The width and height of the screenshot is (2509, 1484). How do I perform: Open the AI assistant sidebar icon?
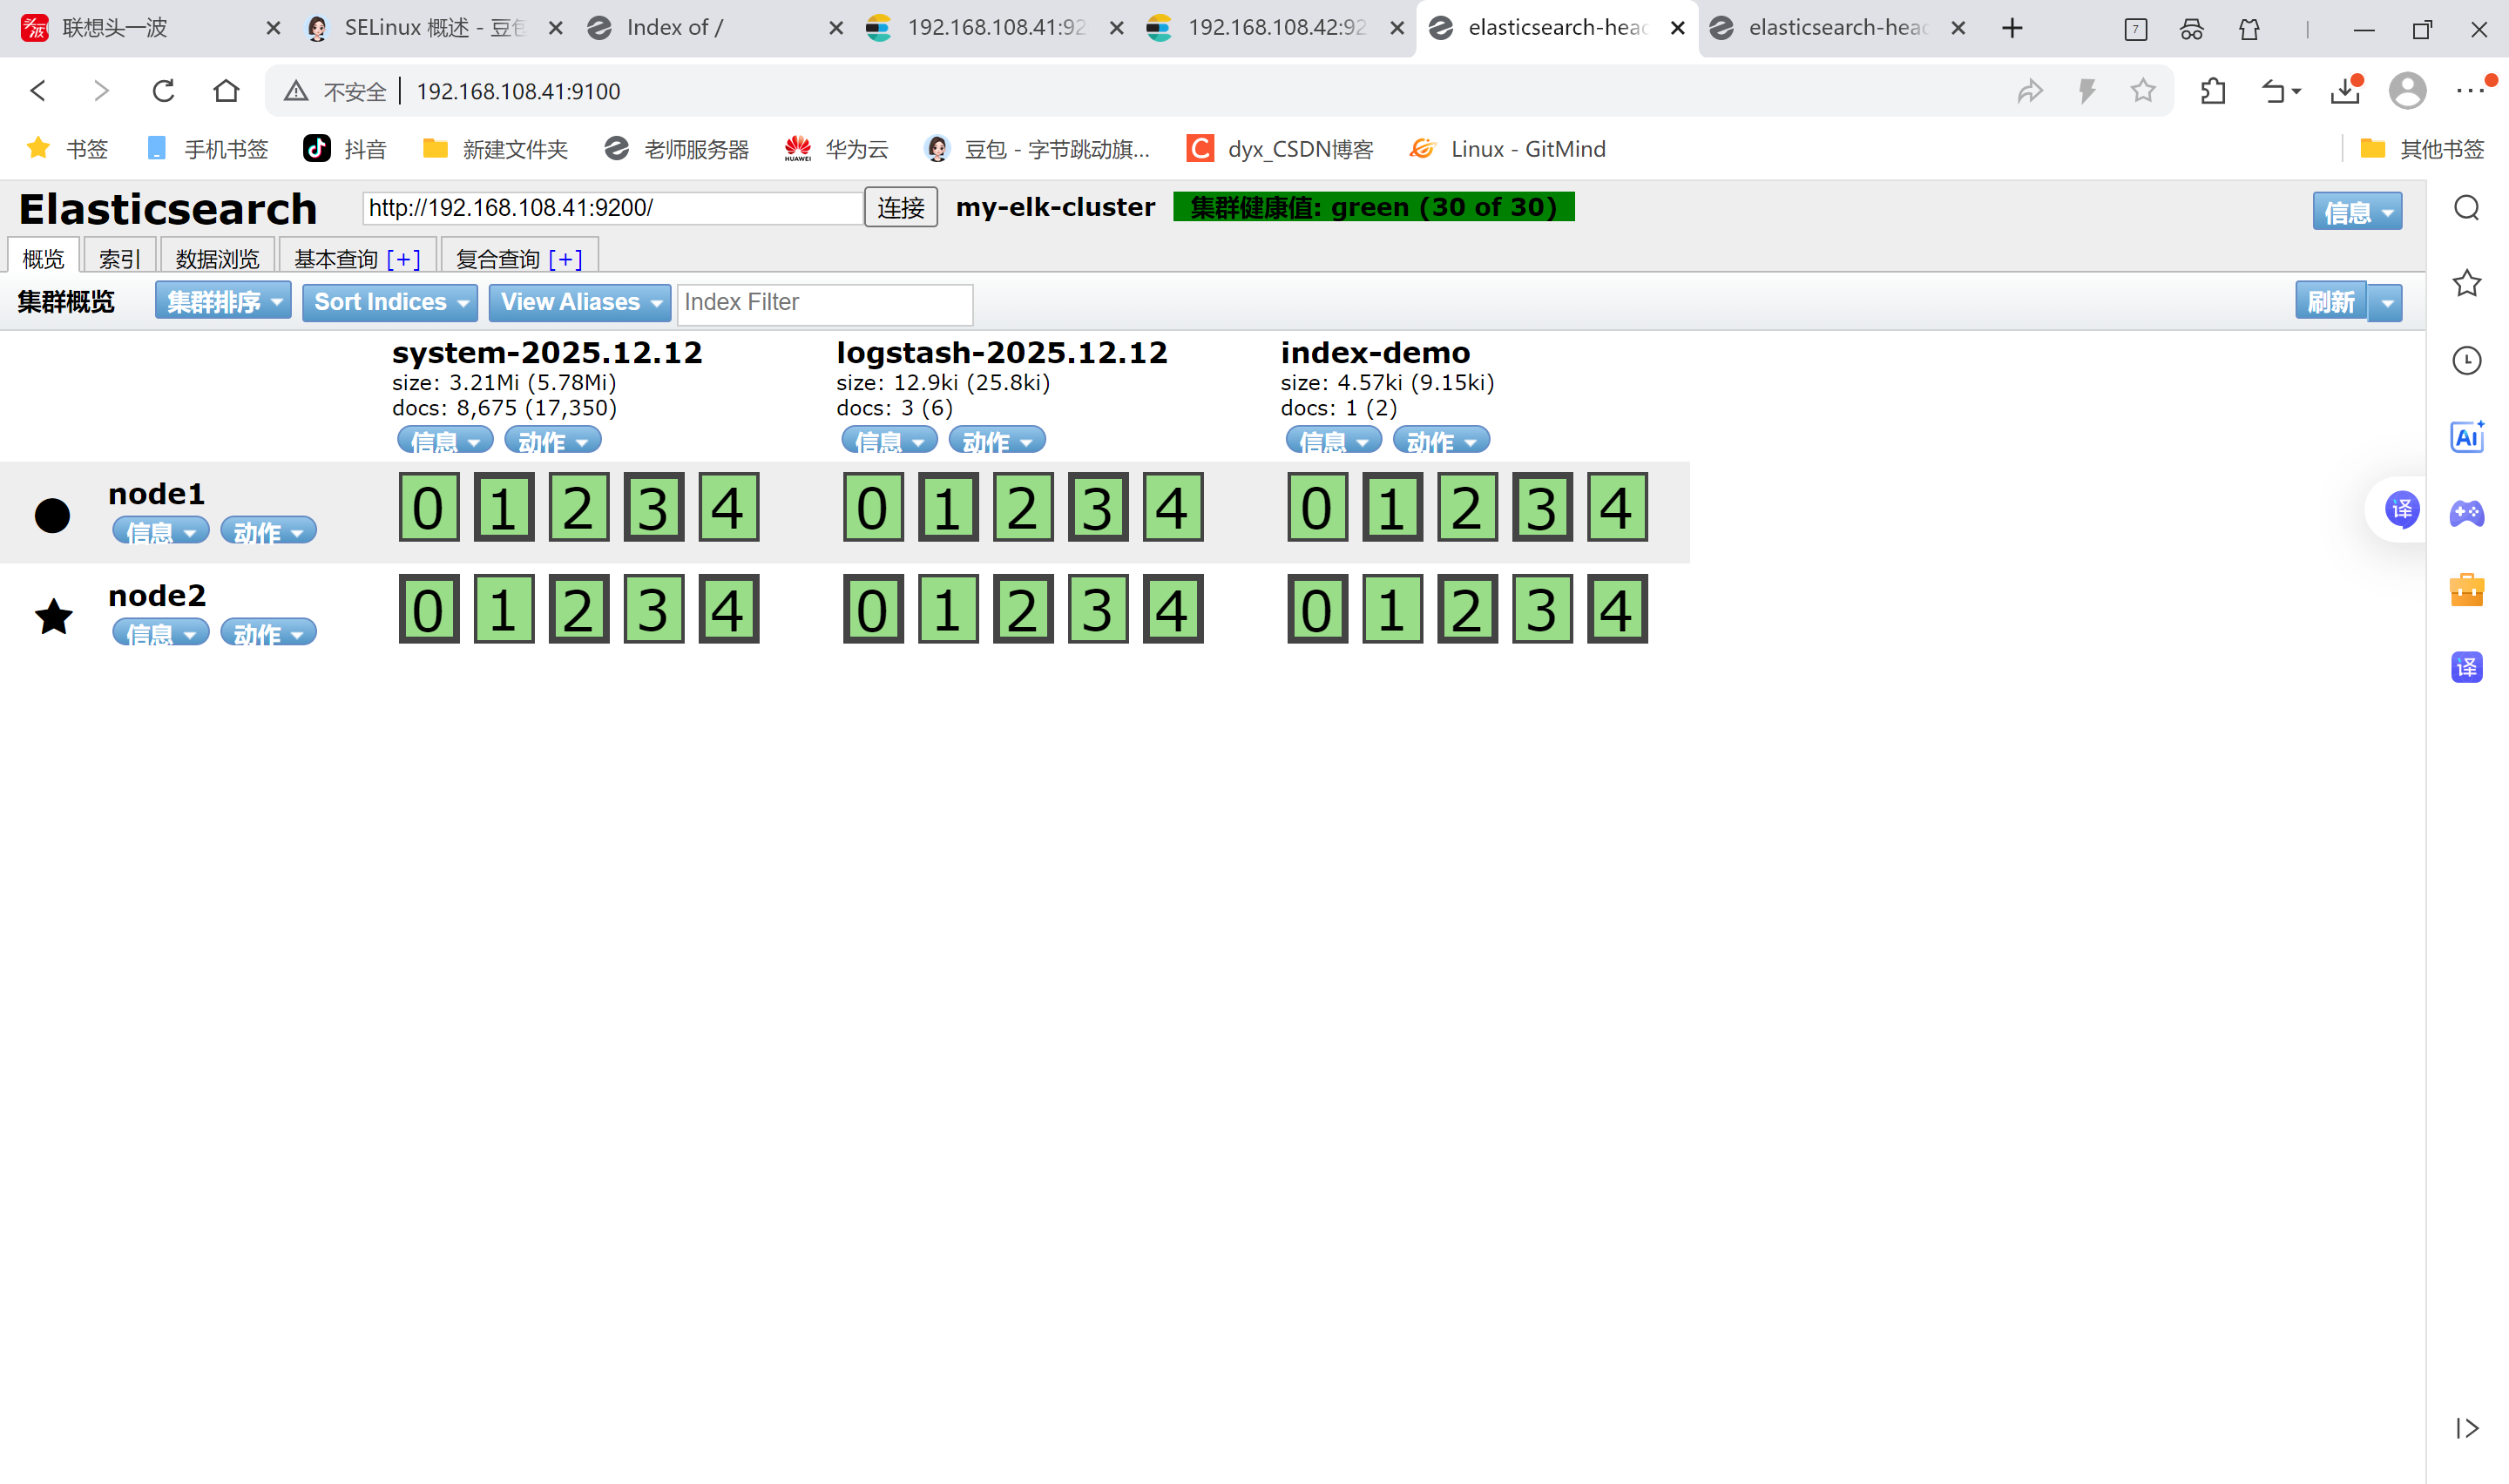point(2466,437)
